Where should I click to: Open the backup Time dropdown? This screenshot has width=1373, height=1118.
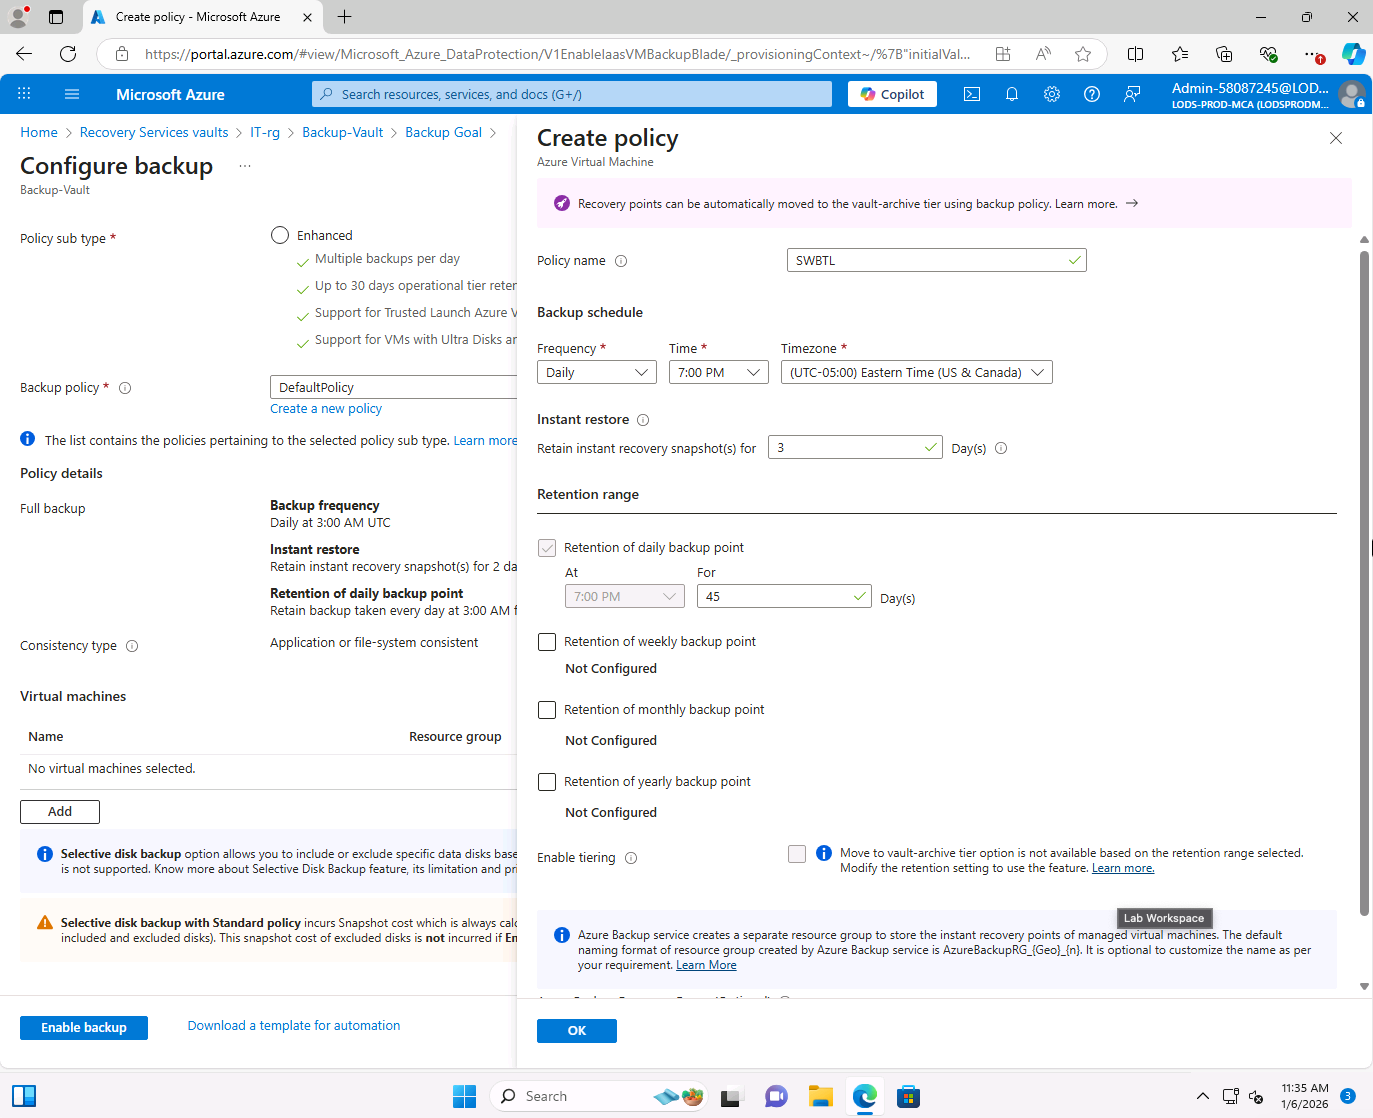(x=719, y=373)
